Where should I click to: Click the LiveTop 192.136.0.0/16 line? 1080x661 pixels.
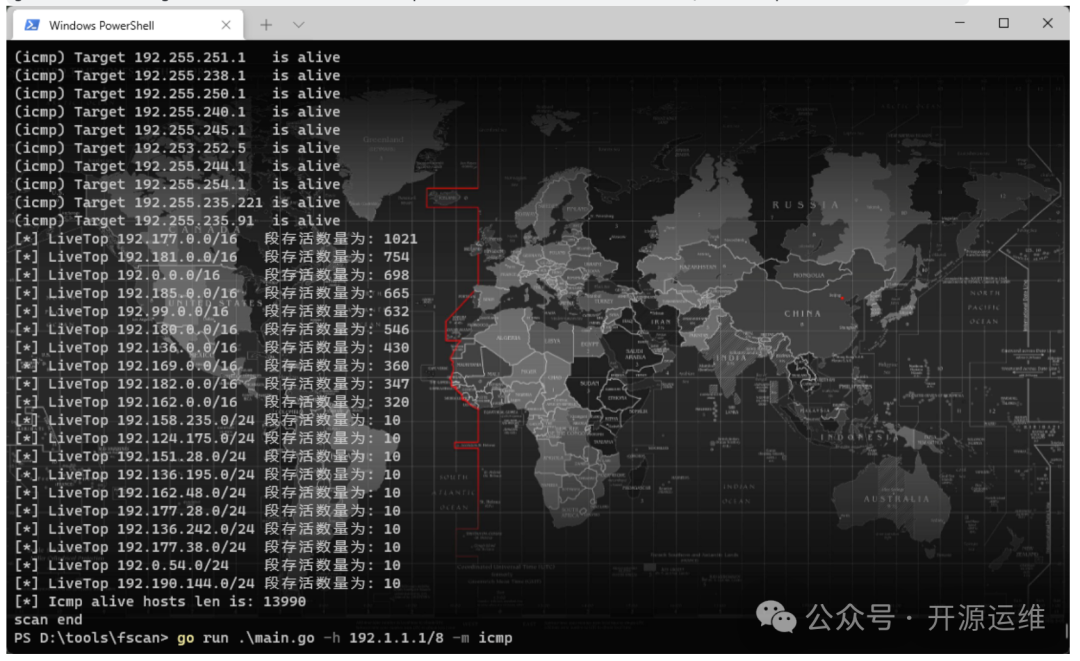[x=211, y=348]
